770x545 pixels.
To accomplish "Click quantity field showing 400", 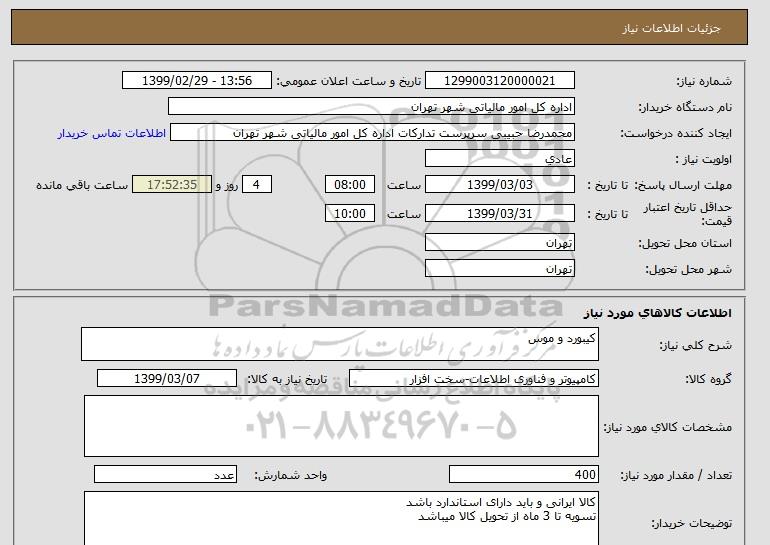I will (524, 474).
